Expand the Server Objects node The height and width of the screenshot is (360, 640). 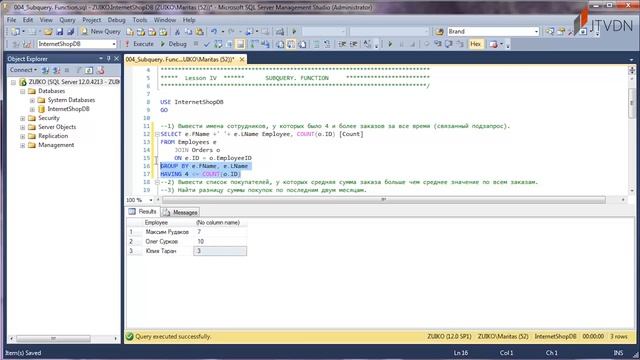(x=23, y=127)
